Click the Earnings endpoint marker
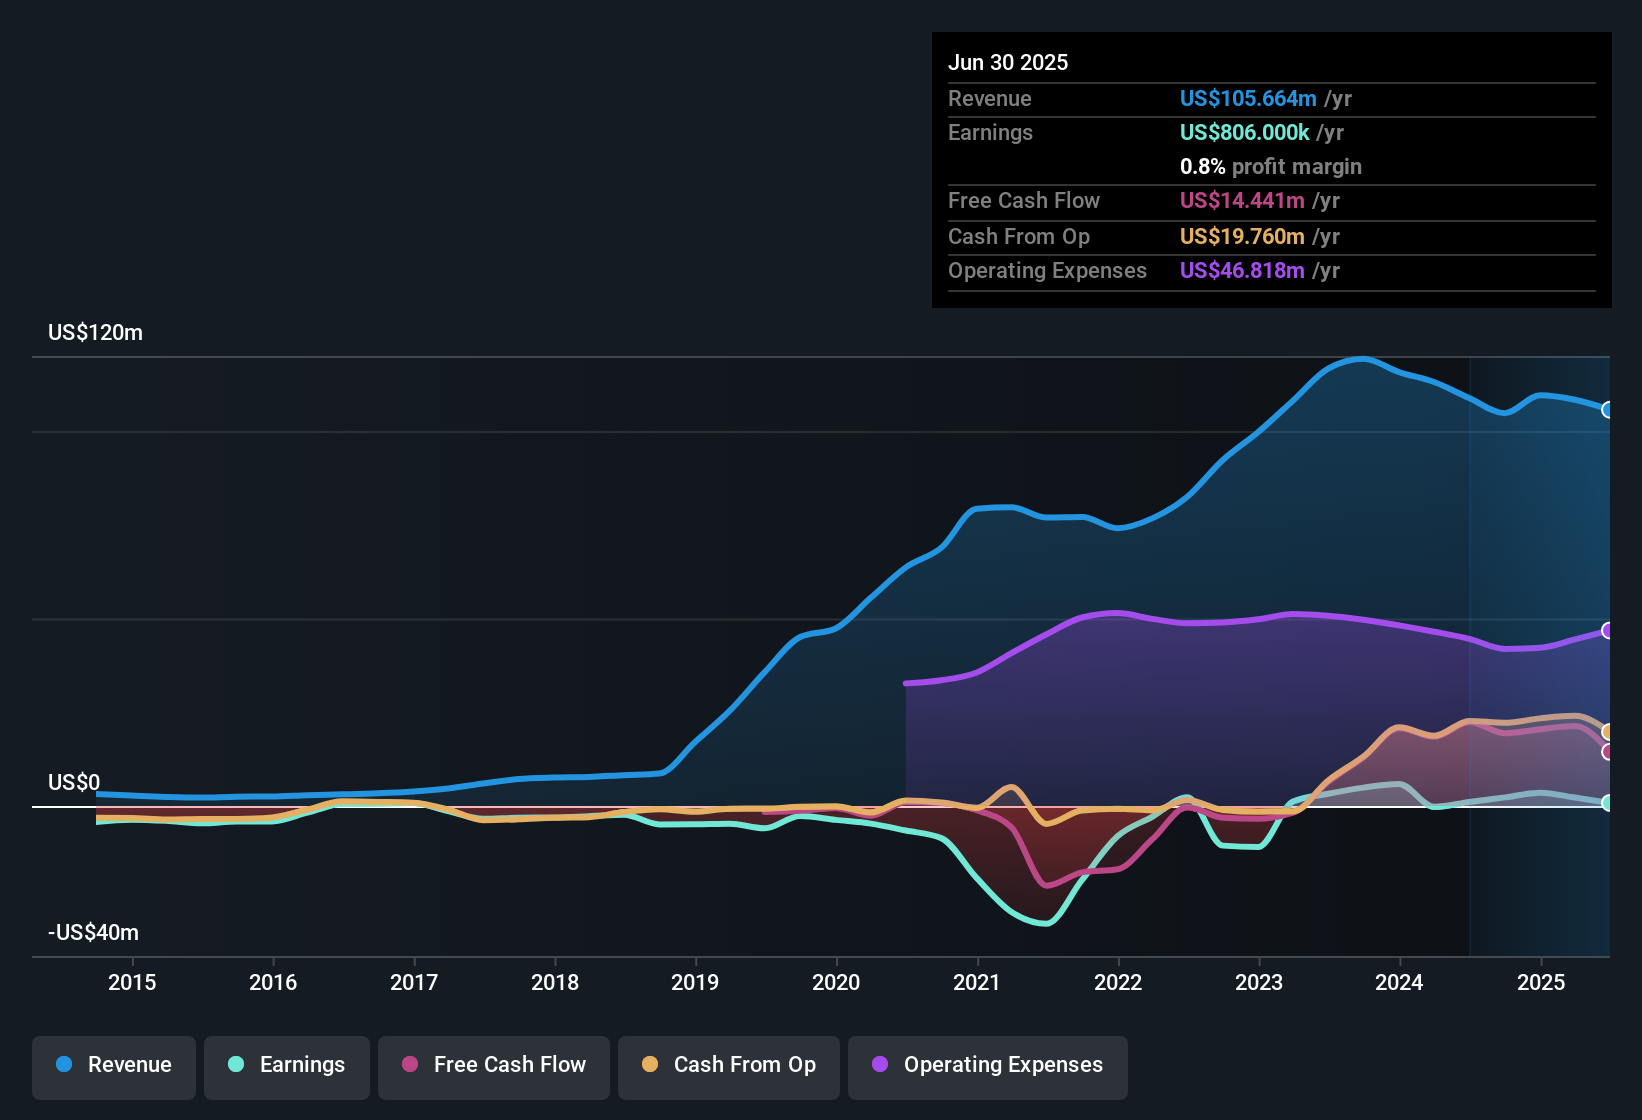 pos(1607,802)
